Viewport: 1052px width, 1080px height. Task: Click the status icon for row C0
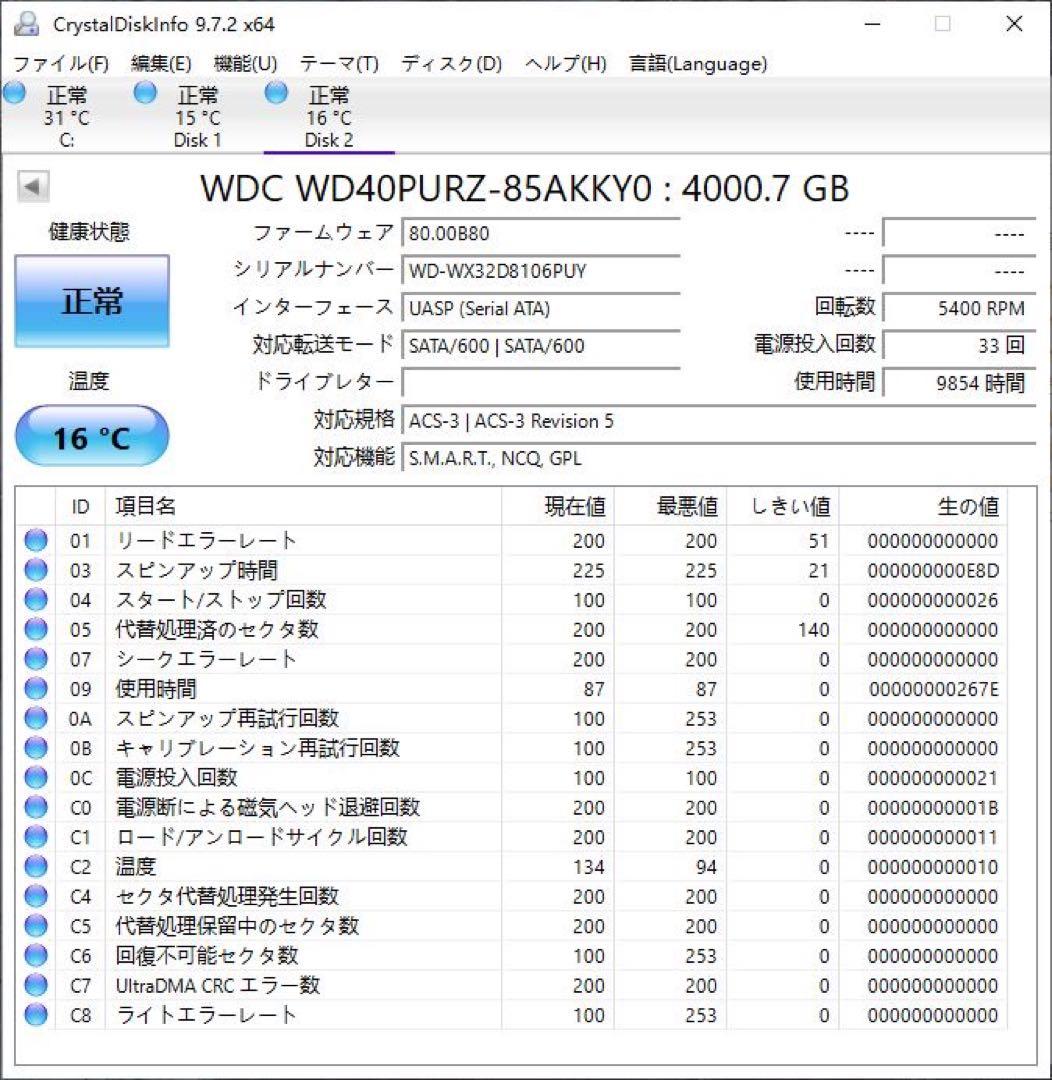click(36, 807)
